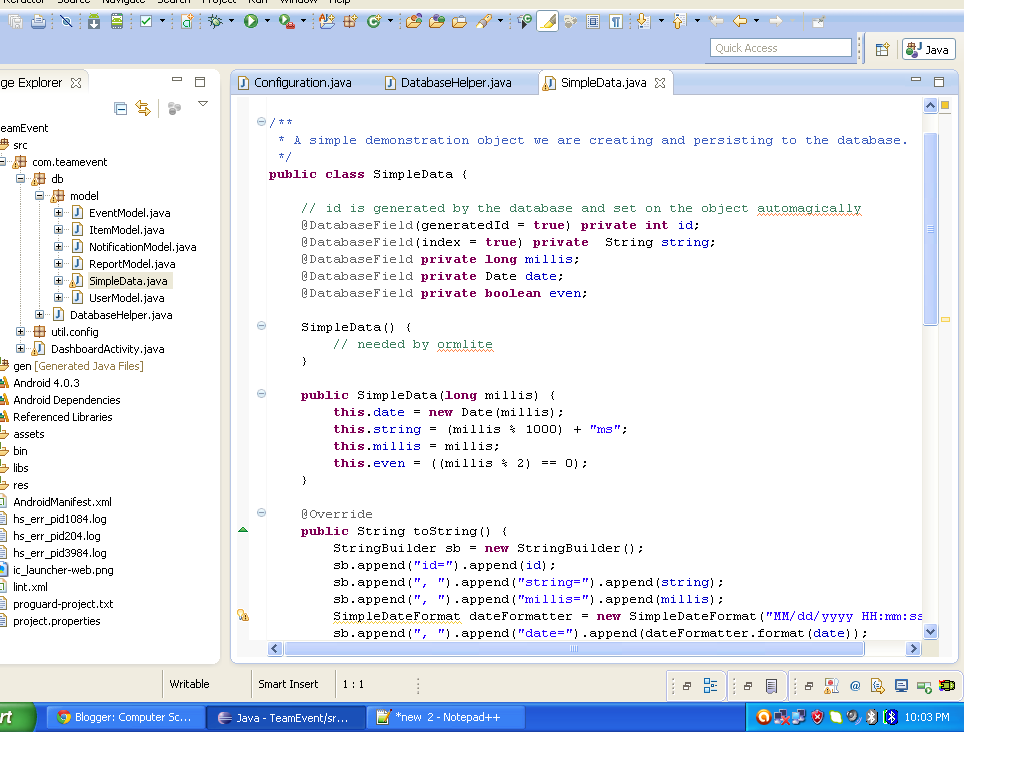Screen dimensions: 1024x768
Task: Click the Run External Tools icon
Action: tap(286, 22)
